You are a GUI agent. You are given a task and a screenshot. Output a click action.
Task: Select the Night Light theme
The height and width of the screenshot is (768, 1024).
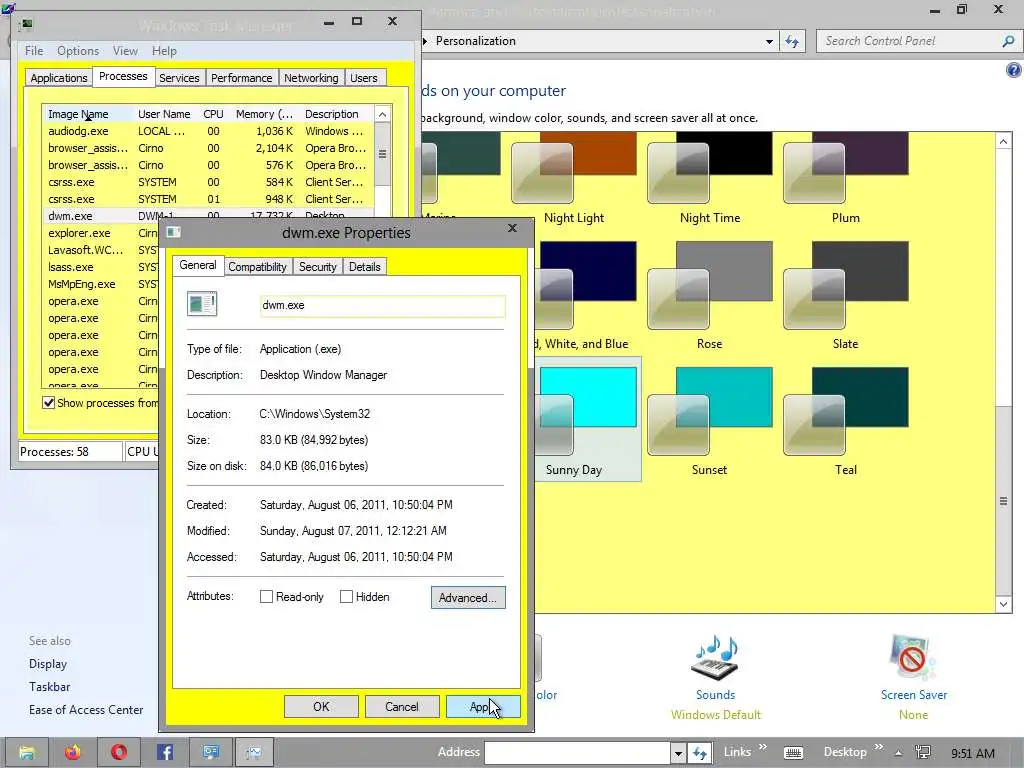coord(573,178)
